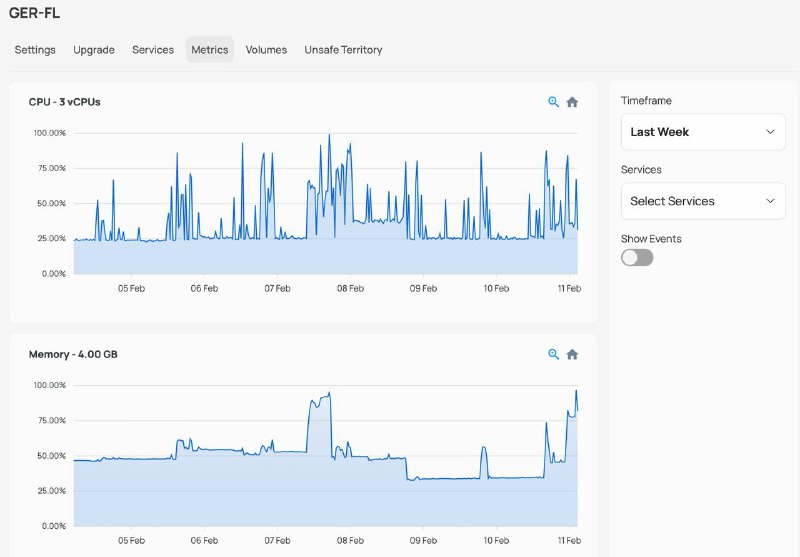This screenshot has height=557, width=800.
Task: Switch to the Settings tab
Action: (x=35, y=50)
